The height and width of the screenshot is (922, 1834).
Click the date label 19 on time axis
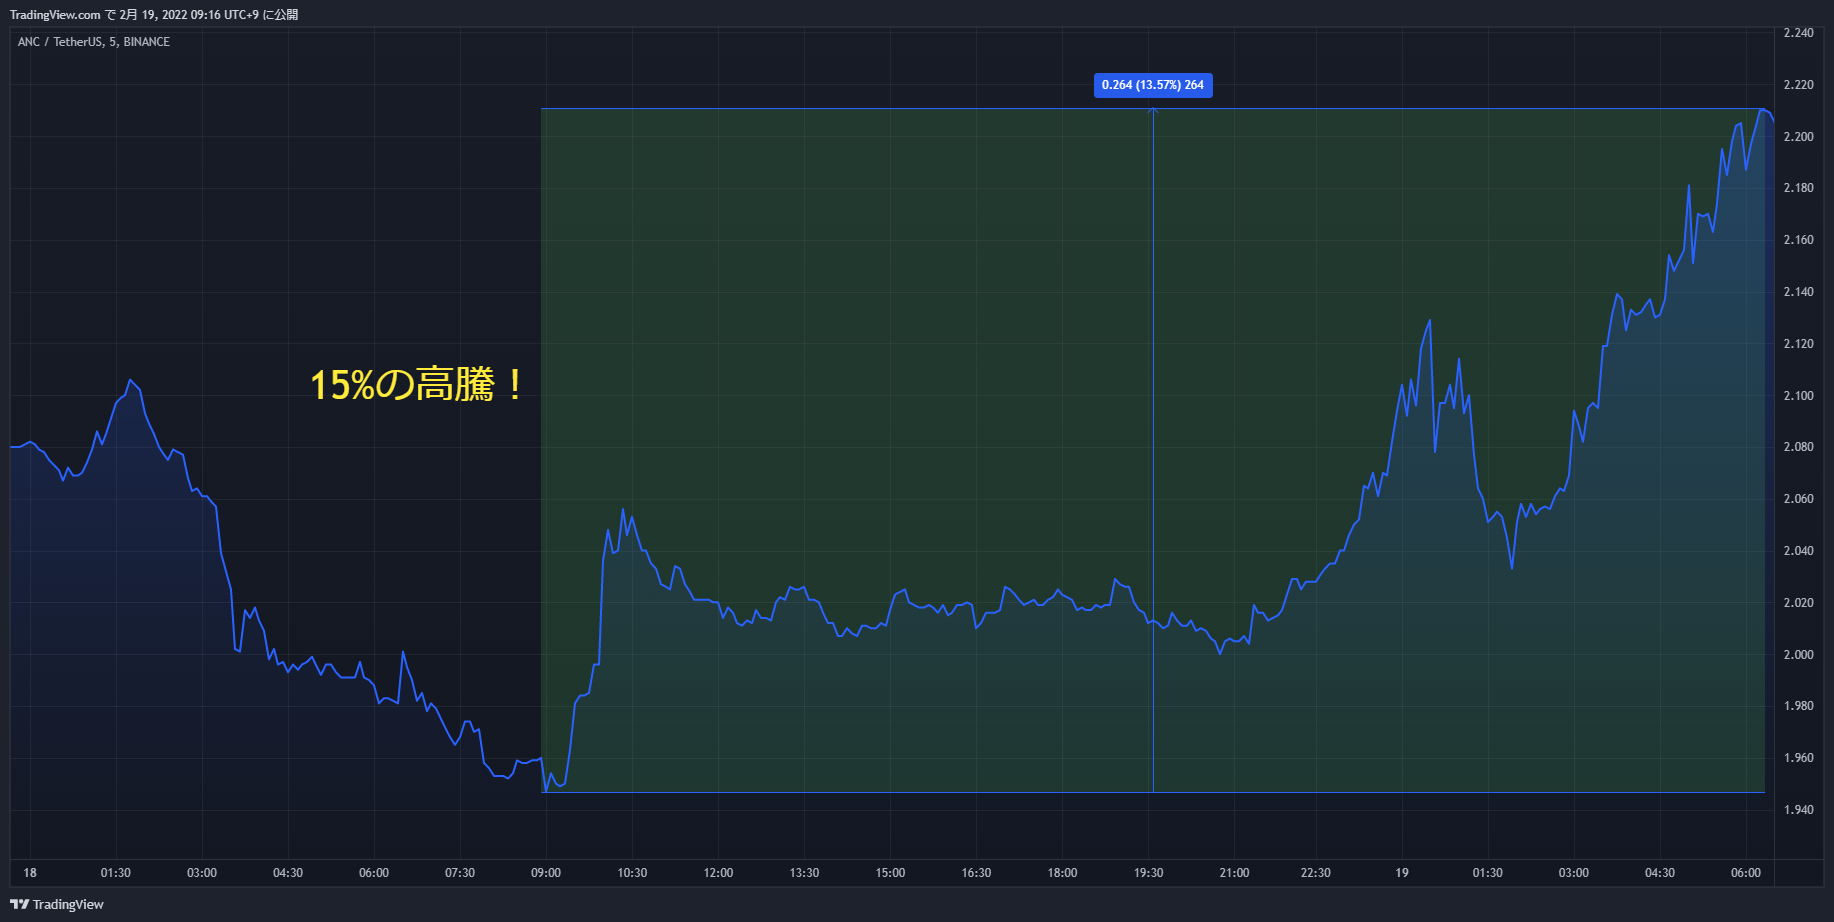[1402, 873]
